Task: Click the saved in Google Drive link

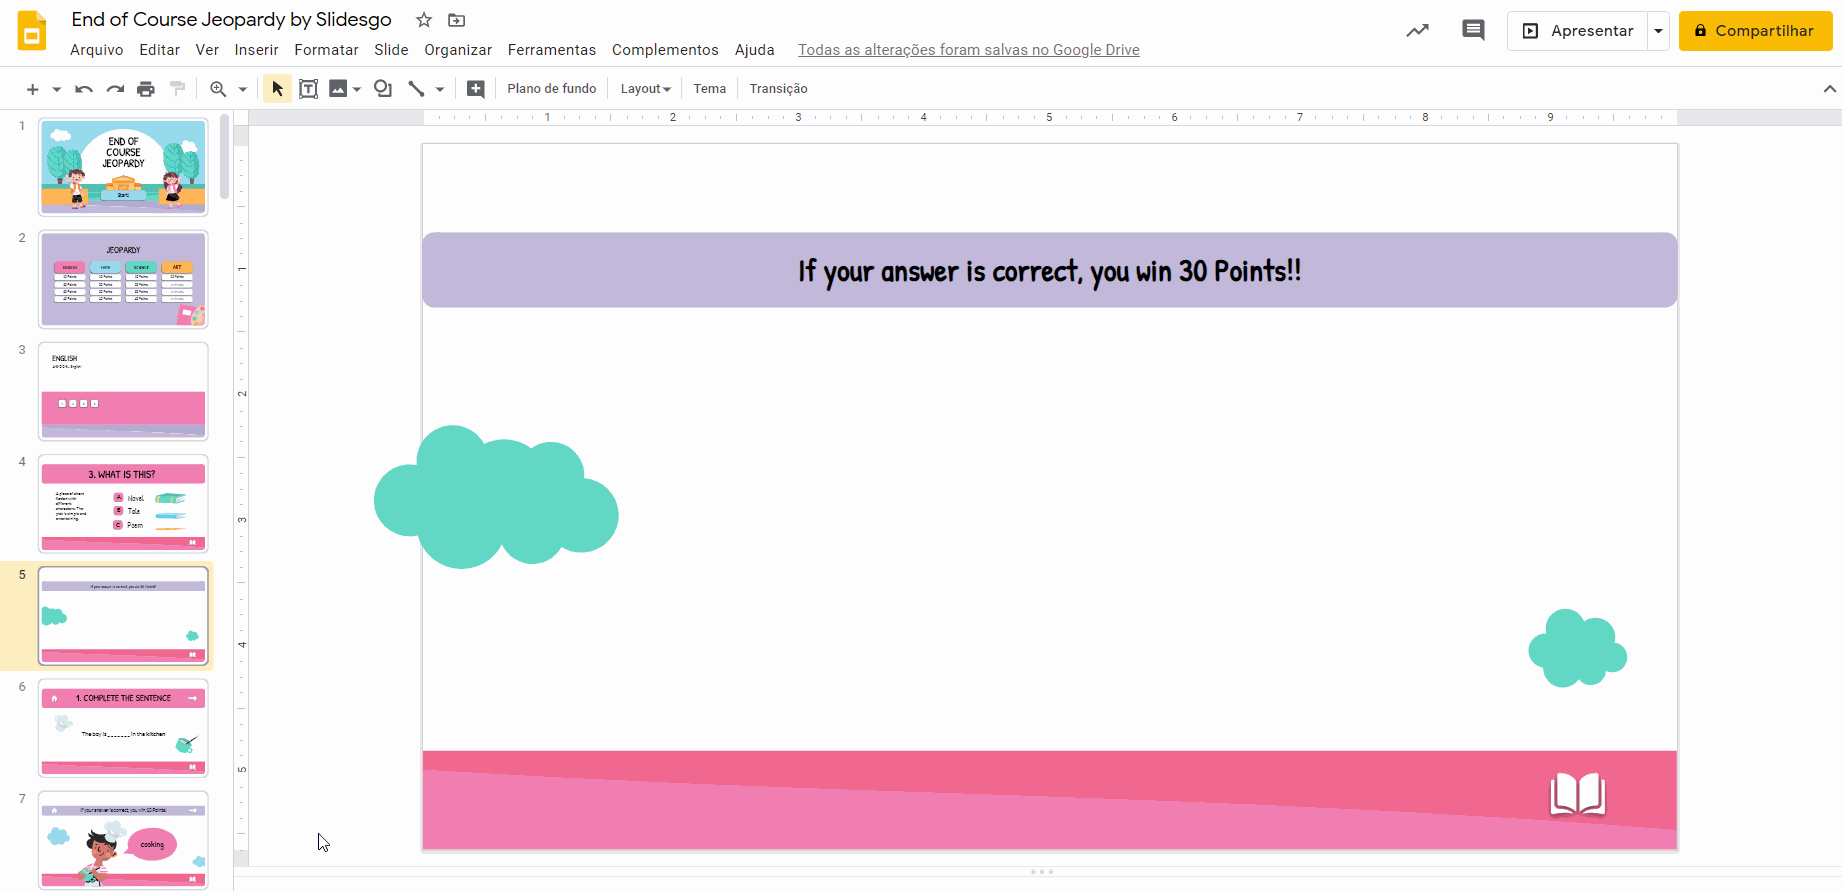Action: (969, 50)
